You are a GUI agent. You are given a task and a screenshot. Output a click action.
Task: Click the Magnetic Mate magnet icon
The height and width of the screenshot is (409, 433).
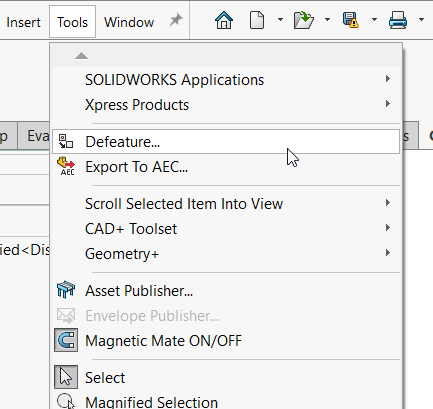pos(66,340)
